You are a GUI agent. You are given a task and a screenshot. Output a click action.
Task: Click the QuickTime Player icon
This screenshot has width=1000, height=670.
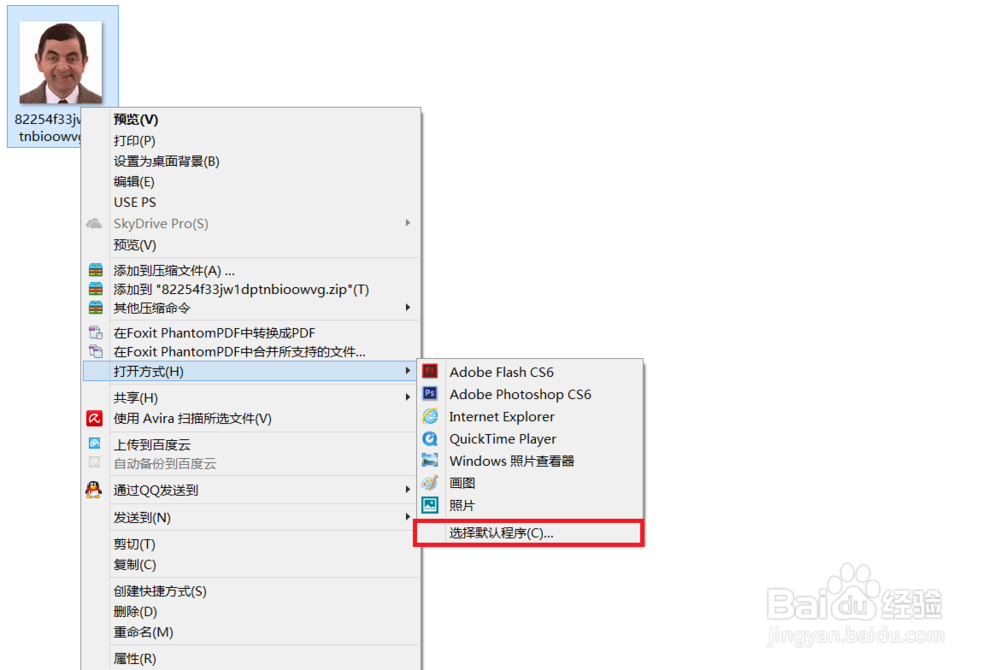coord(430,439)
